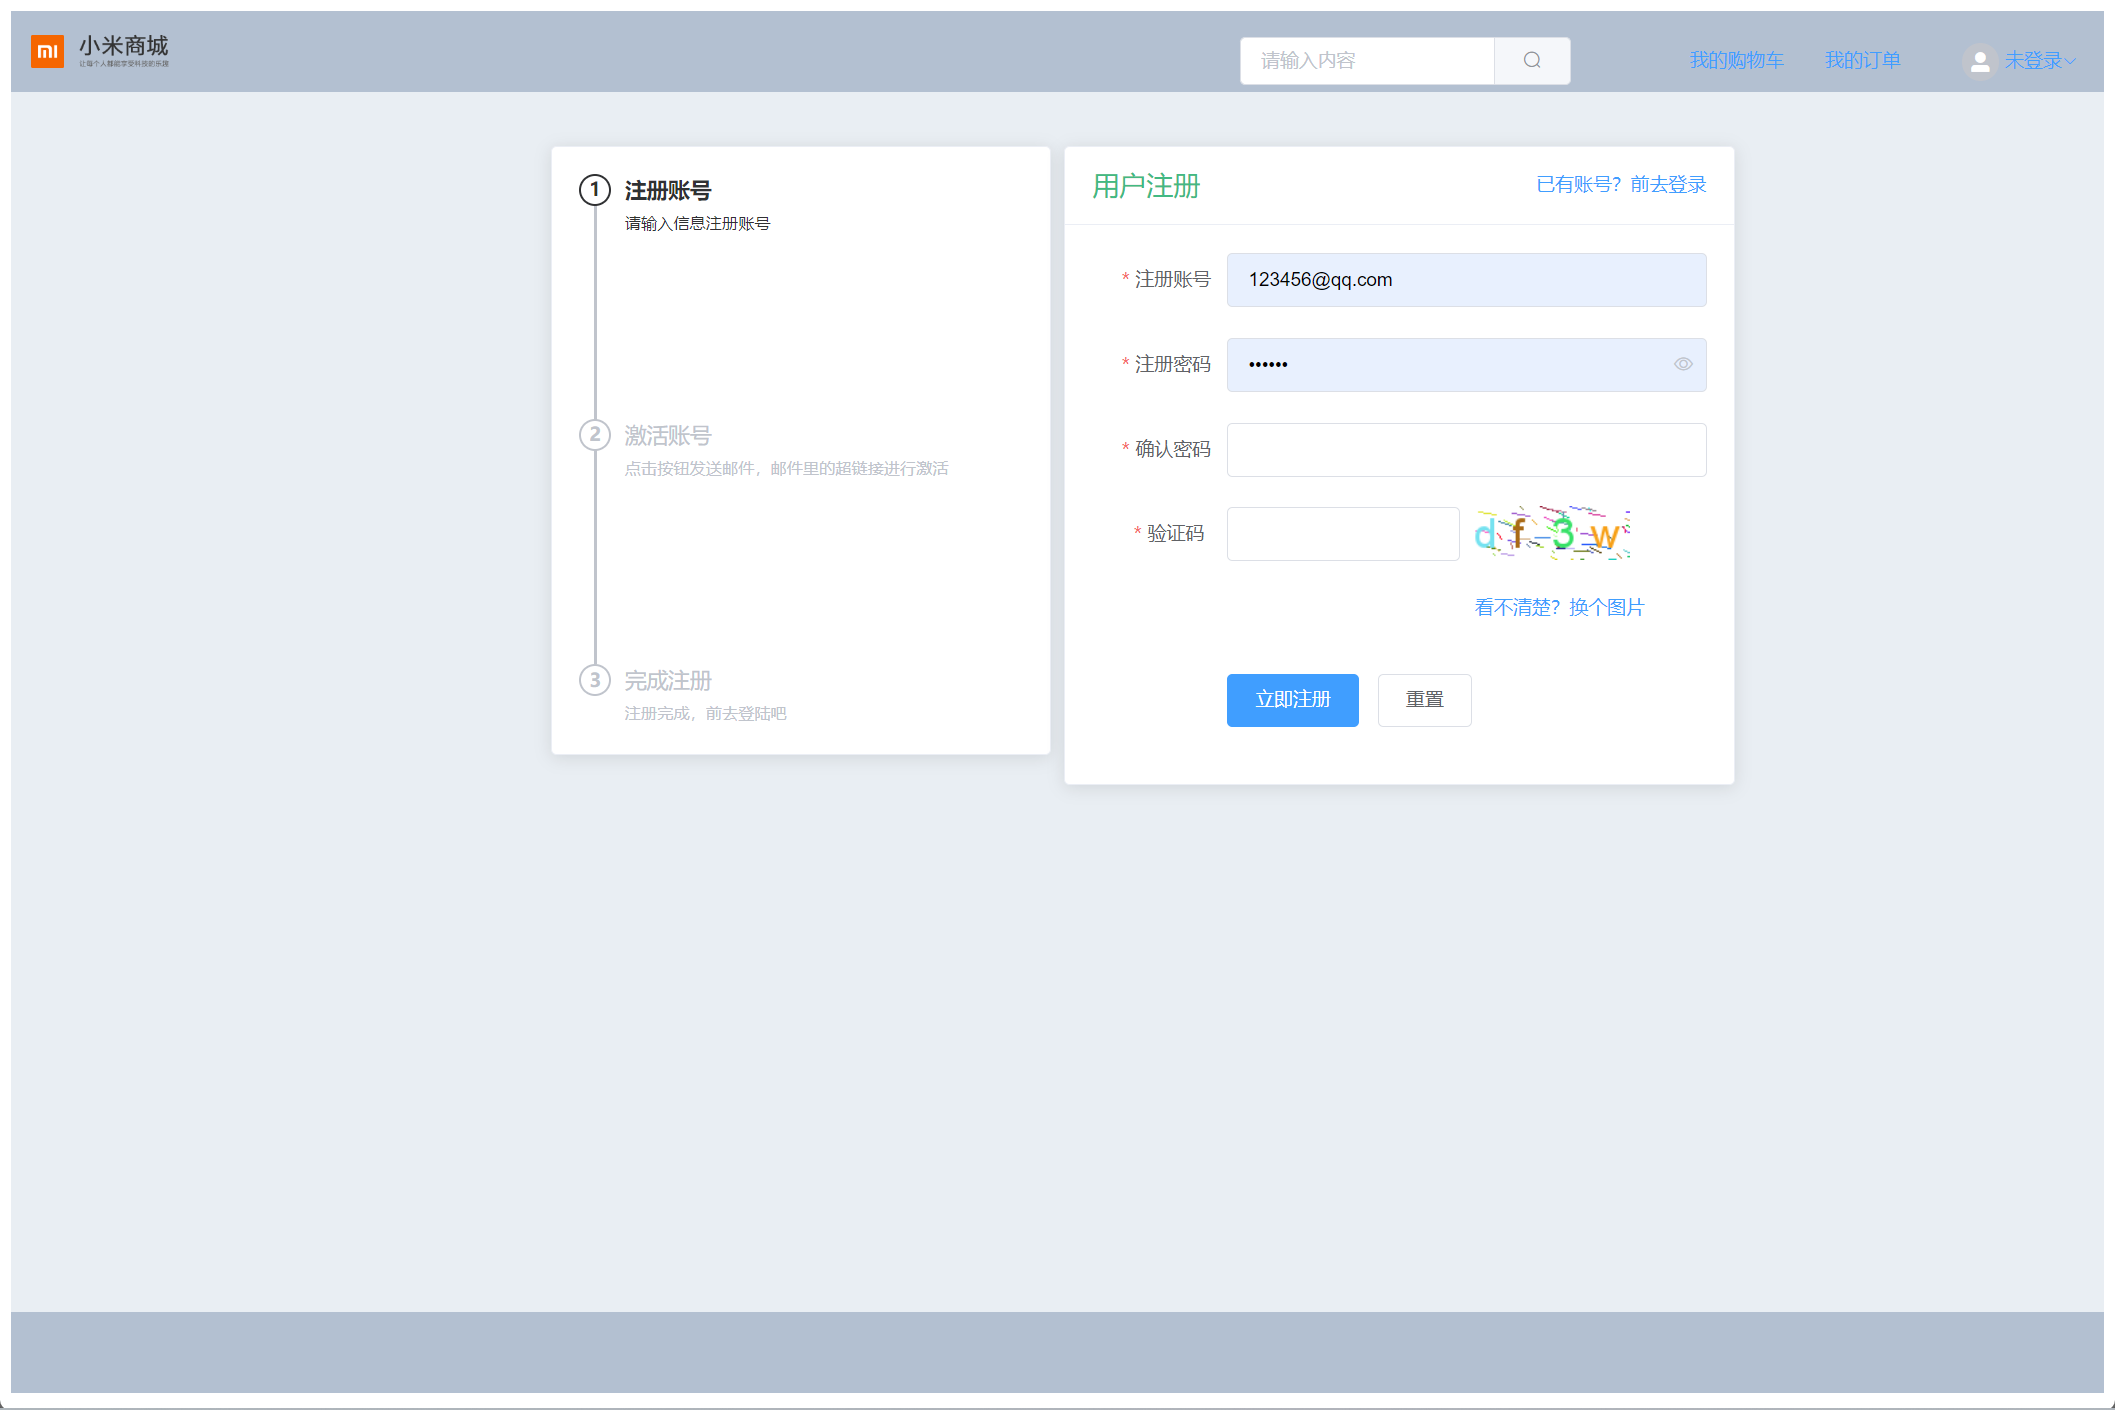This screenshot has height=1410, width=2115.
Task: Click the user avatar icon
Action: [x=1979, y=61]
